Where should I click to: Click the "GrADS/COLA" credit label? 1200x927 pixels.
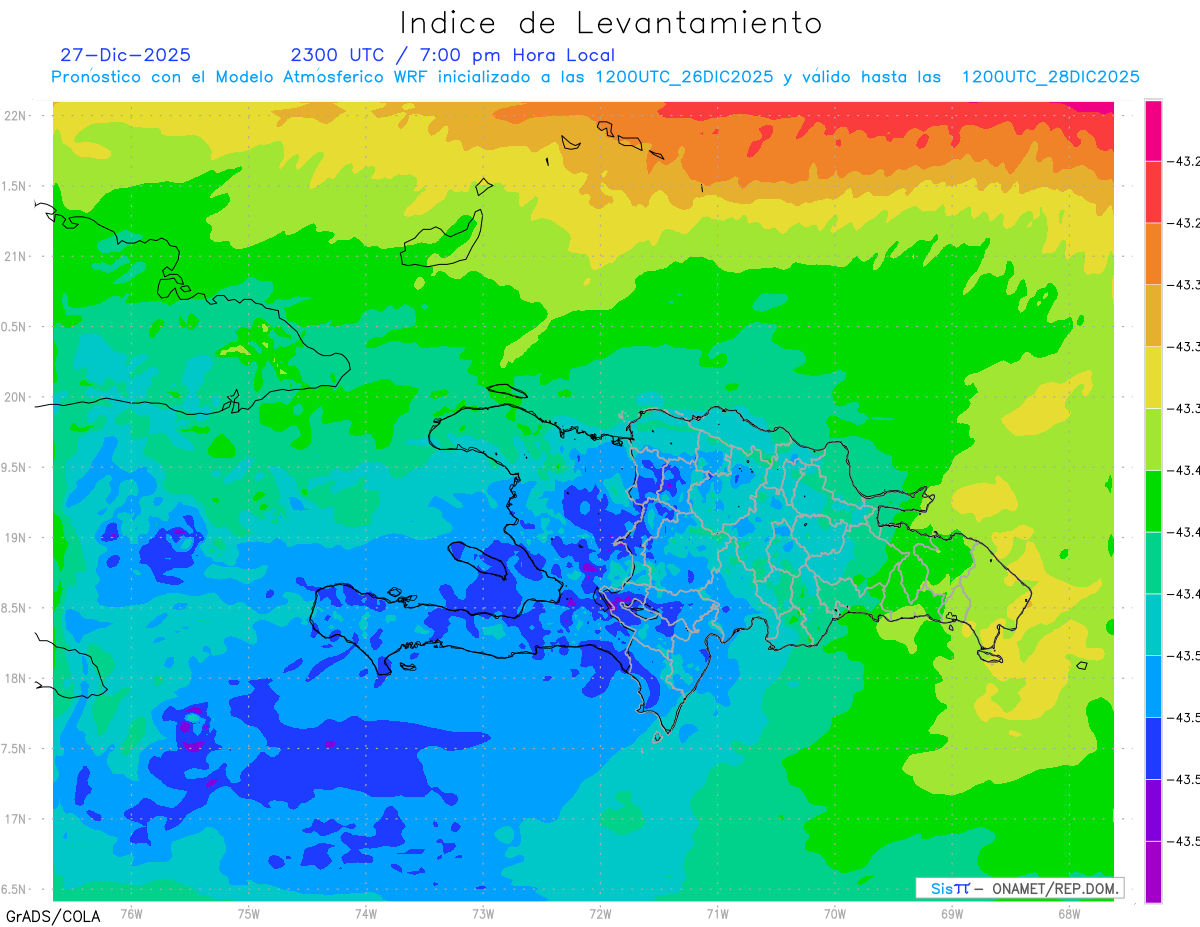[x=53, y=916]
